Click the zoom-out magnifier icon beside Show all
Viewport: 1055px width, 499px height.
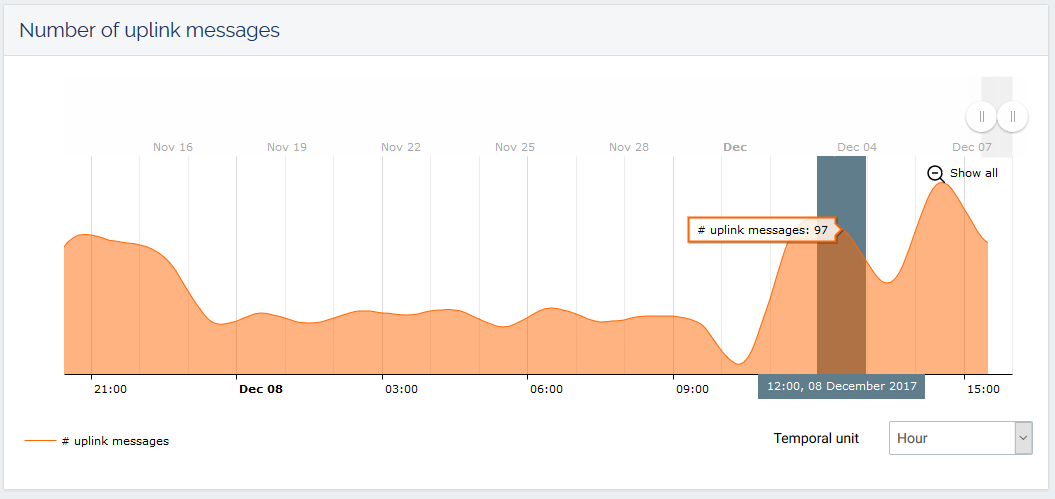[x=935, y=173]
